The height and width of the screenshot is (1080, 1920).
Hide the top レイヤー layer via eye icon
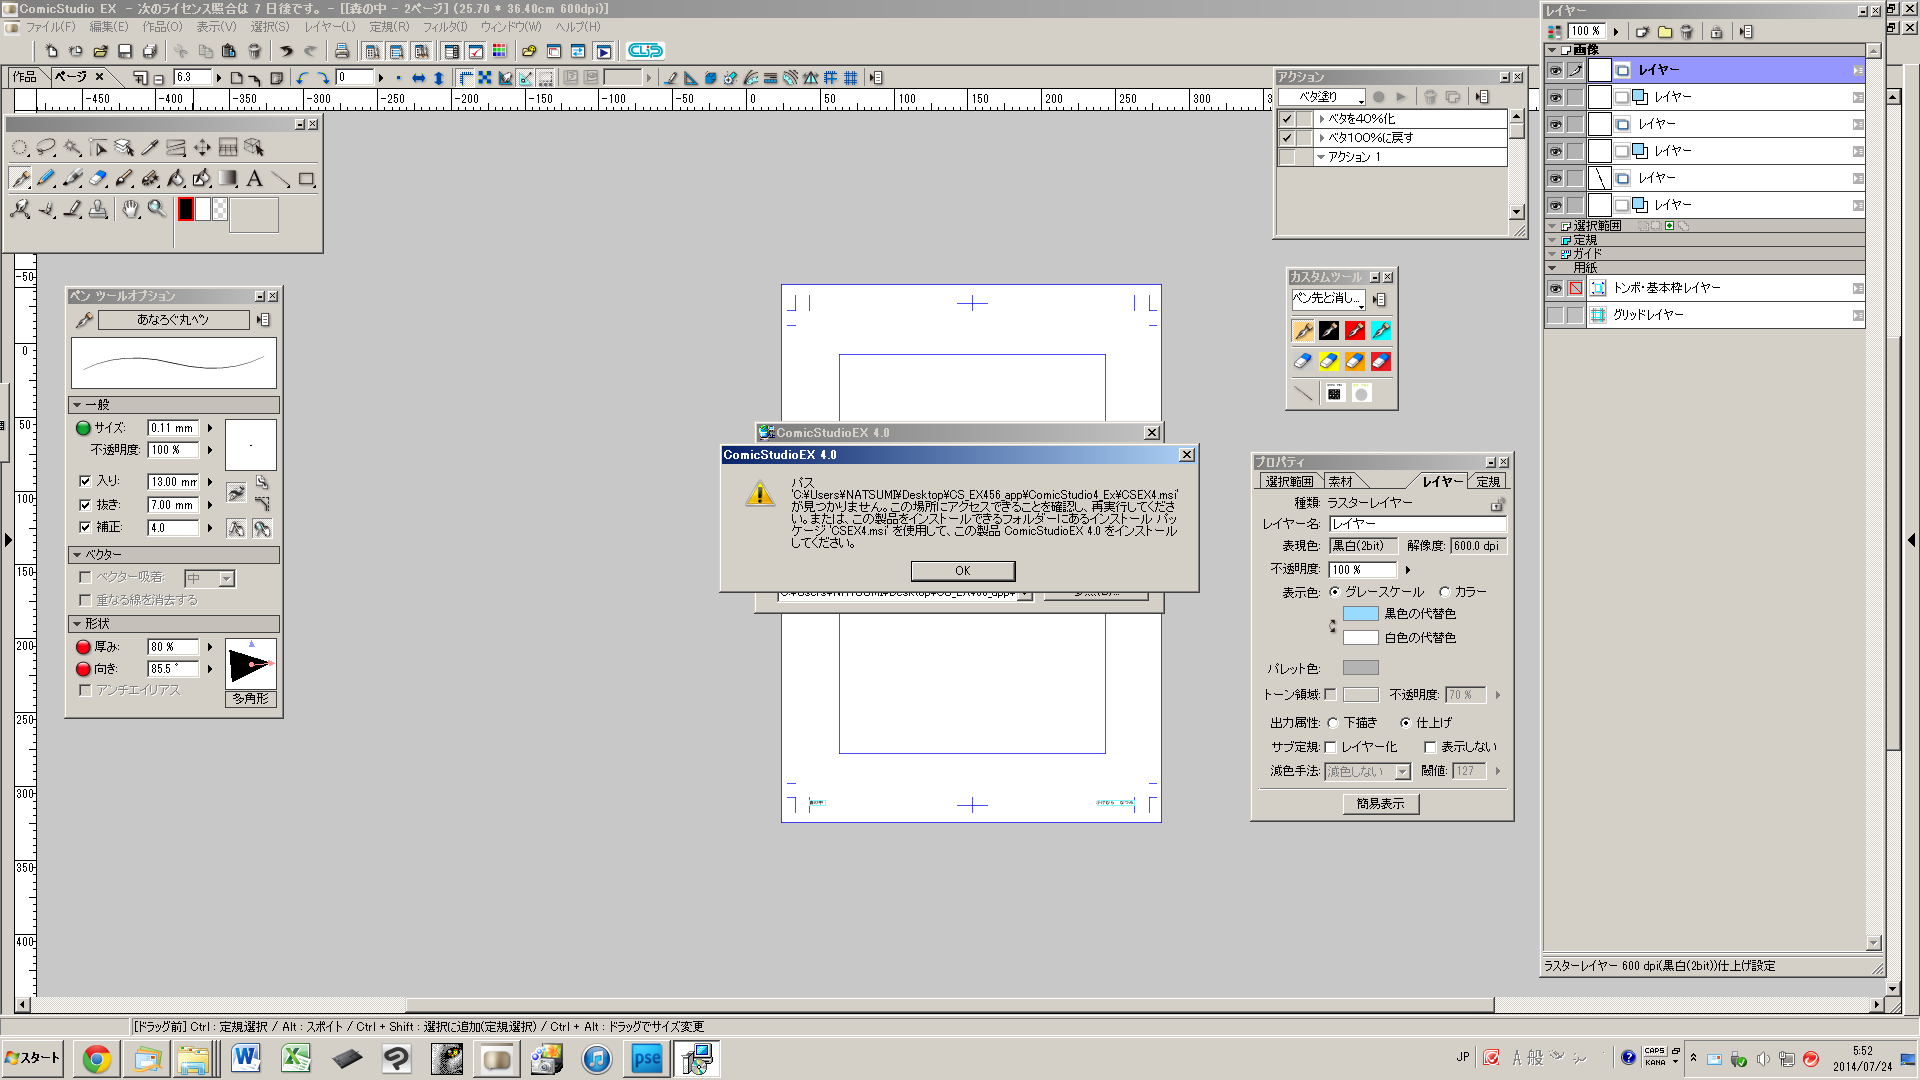[1555, 70]
